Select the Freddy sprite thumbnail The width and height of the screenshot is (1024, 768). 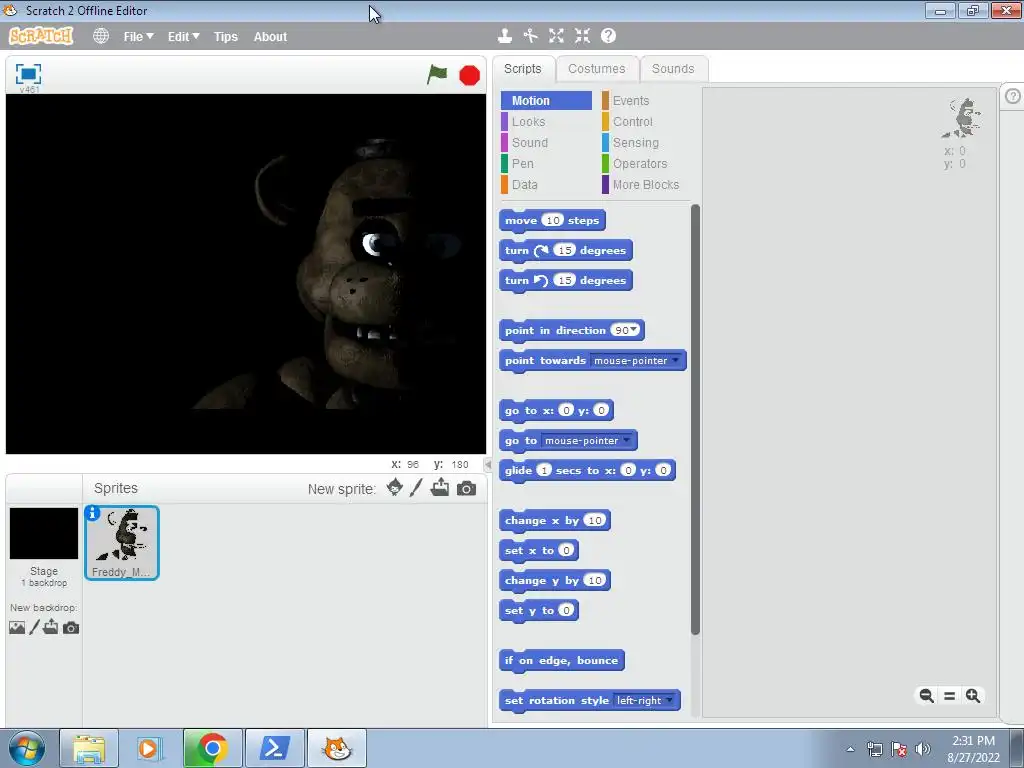click(122, 542)
